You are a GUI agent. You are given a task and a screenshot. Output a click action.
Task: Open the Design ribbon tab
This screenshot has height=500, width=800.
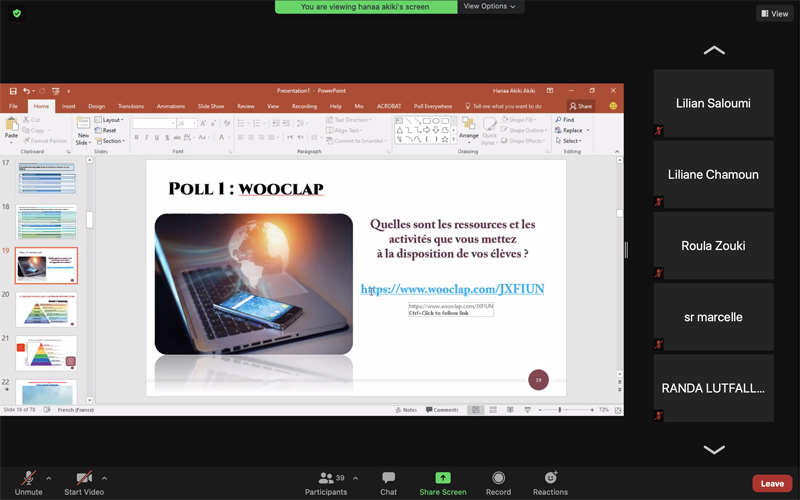pos(96,106)
